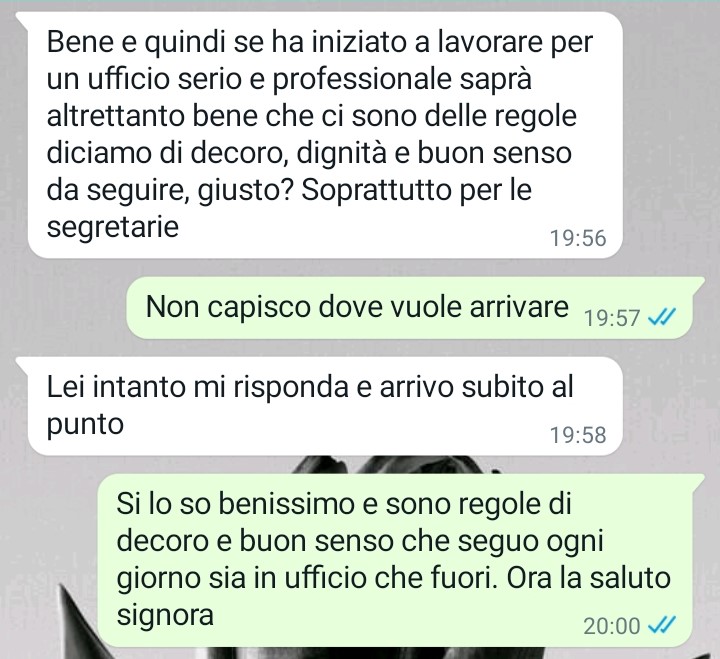Click the word 'punto' in third message
720x659 pixels.
(85, 425)
